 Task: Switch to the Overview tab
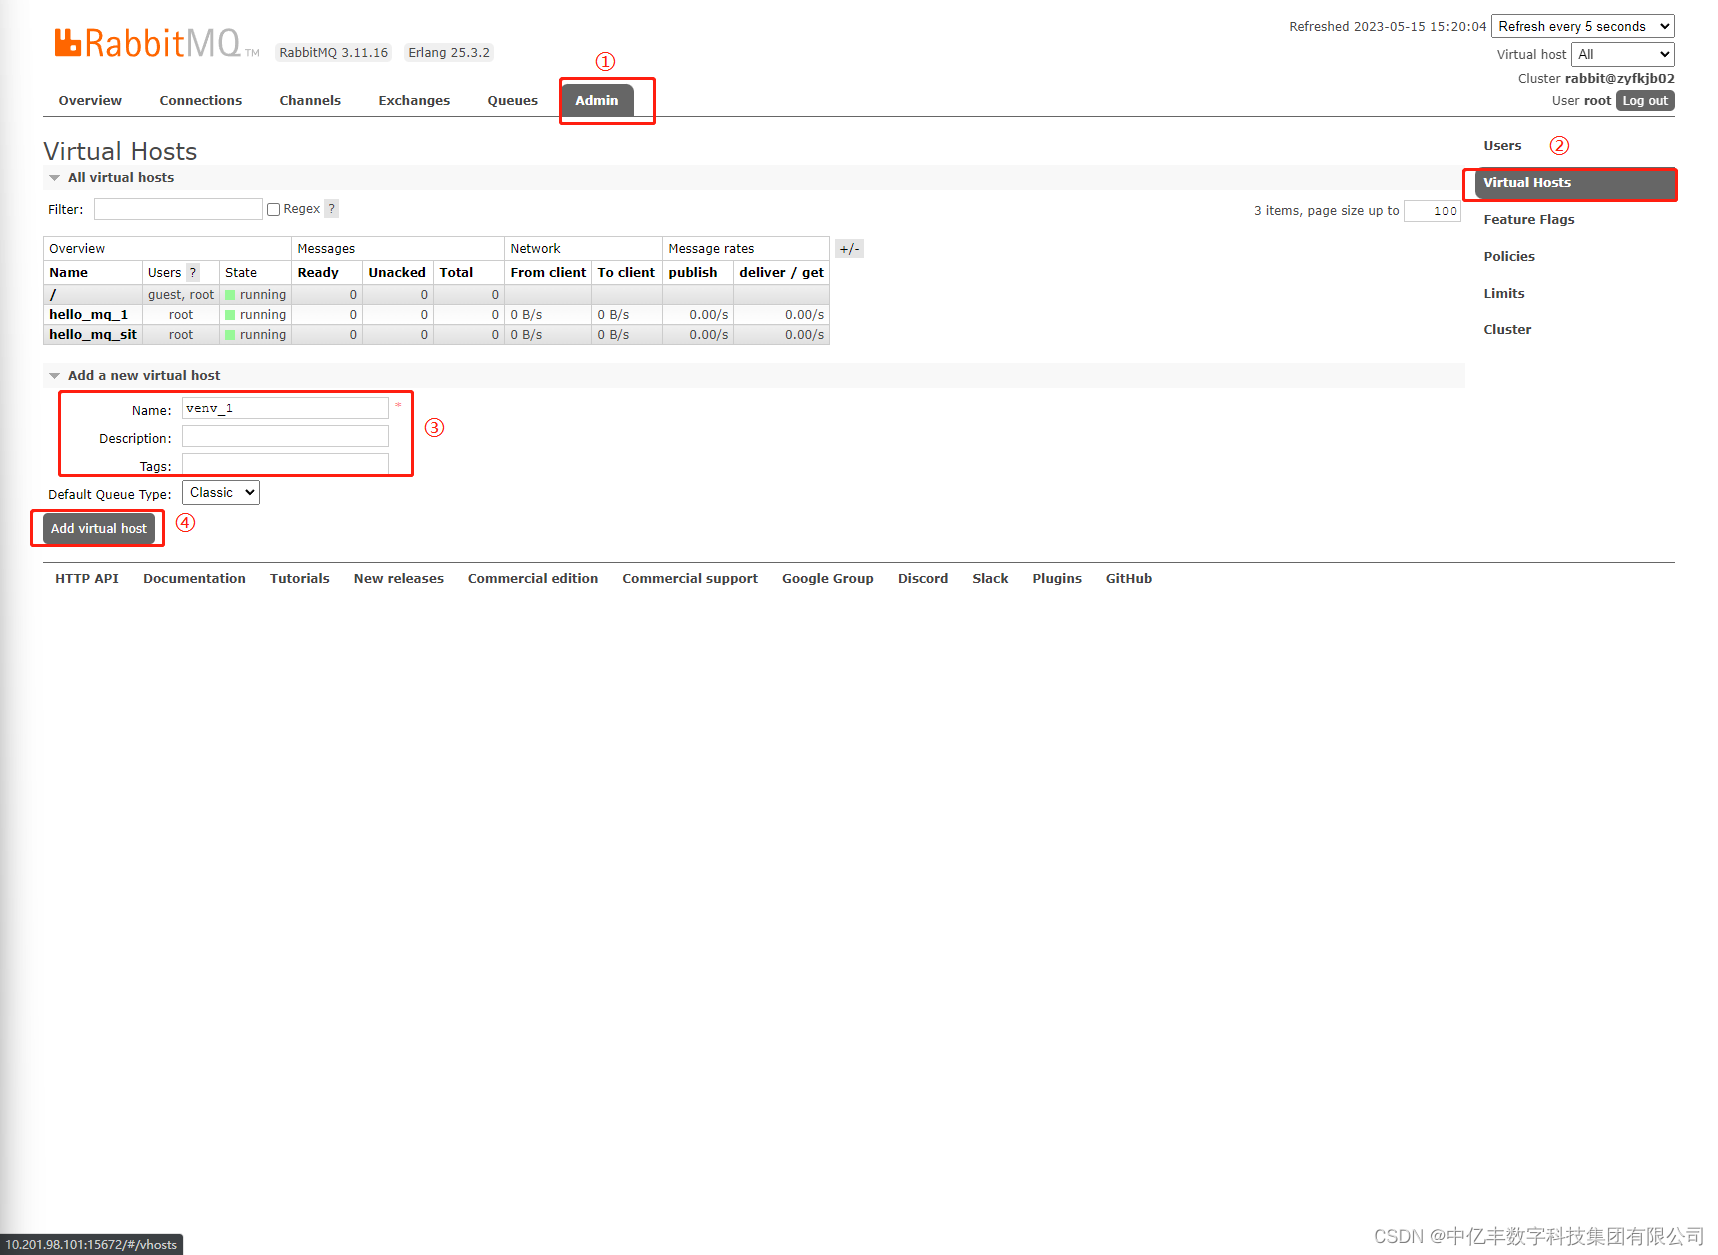[90, 101]
